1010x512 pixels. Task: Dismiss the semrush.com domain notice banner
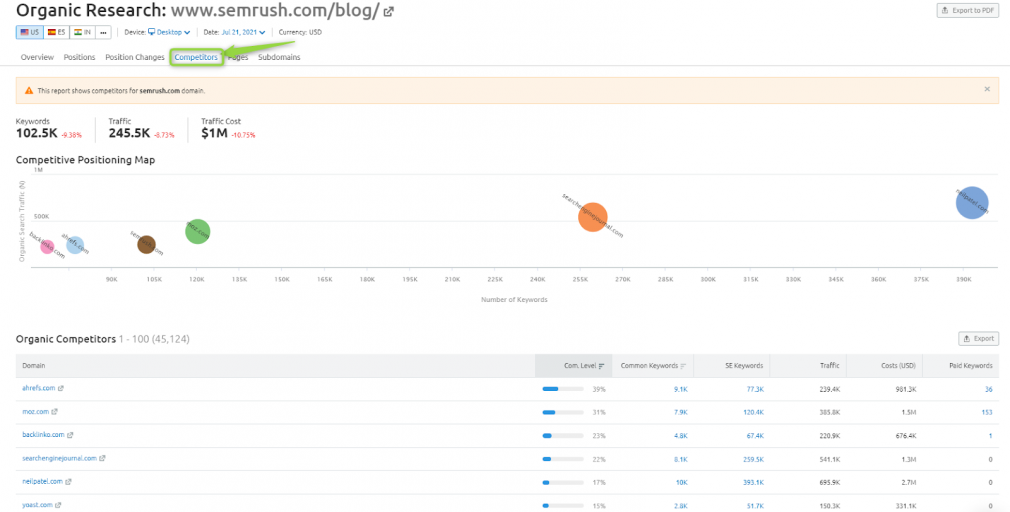pos(987,90)
